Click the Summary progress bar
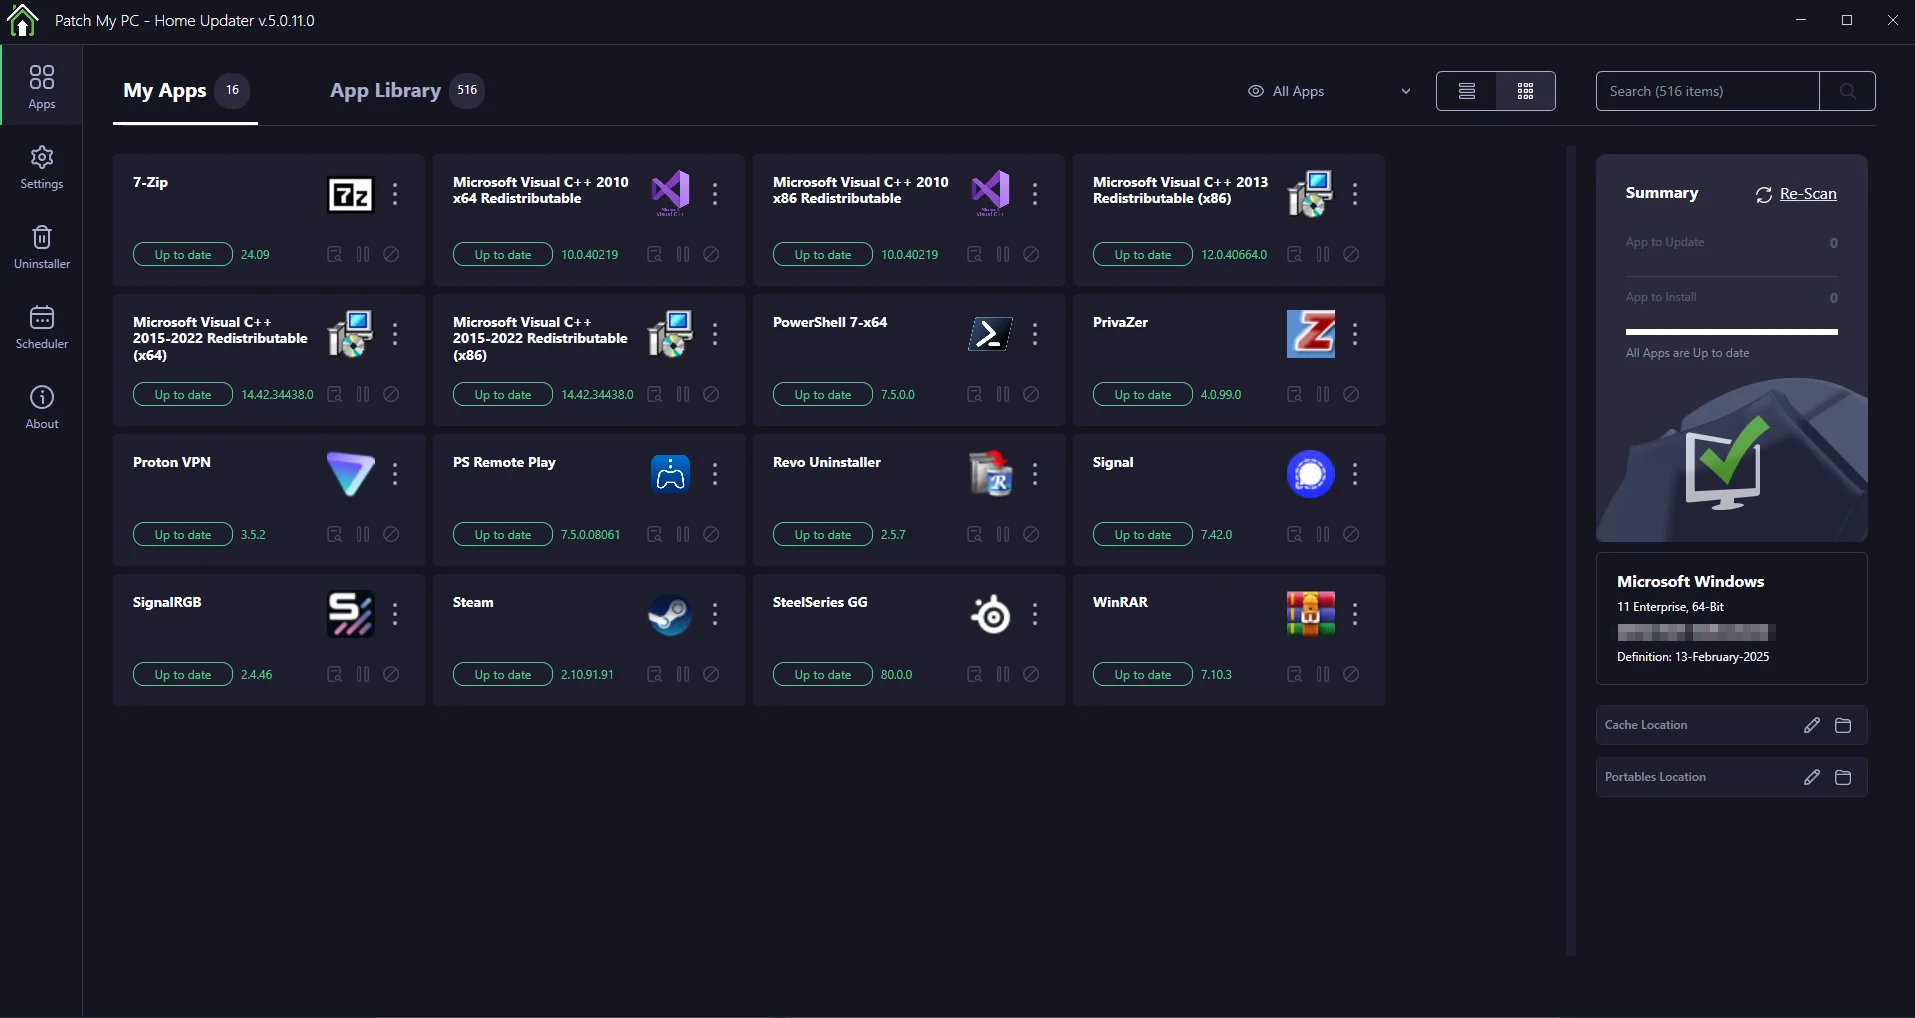This screenshot has width=1915, height=1018. (1732, 332)
